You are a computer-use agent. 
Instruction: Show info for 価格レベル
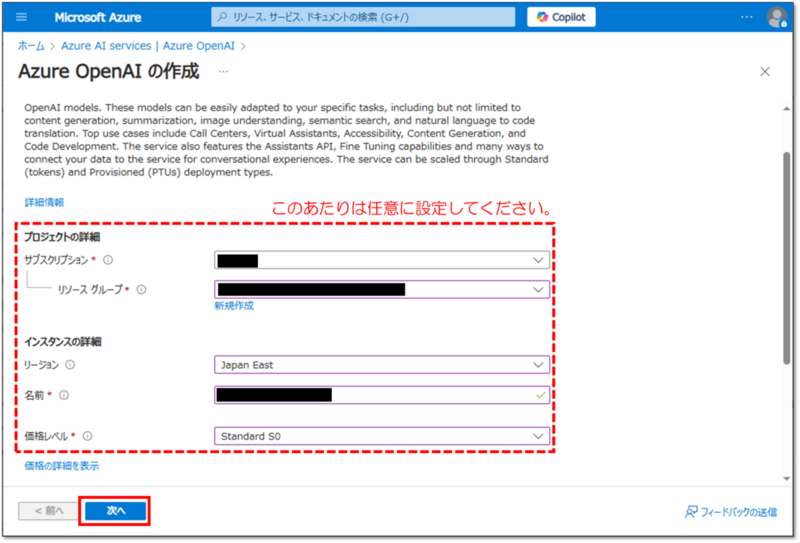pos(87,436)
